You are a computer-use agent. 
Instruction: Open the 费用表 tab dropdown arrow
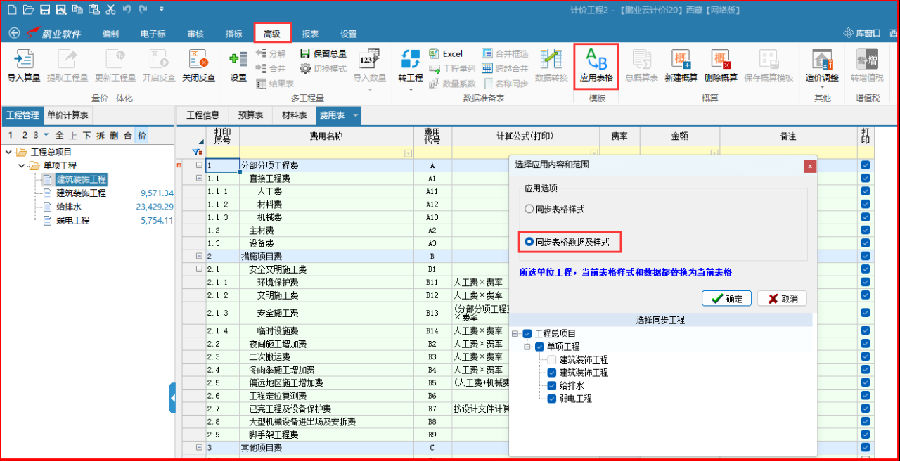(x=355, y=116)
